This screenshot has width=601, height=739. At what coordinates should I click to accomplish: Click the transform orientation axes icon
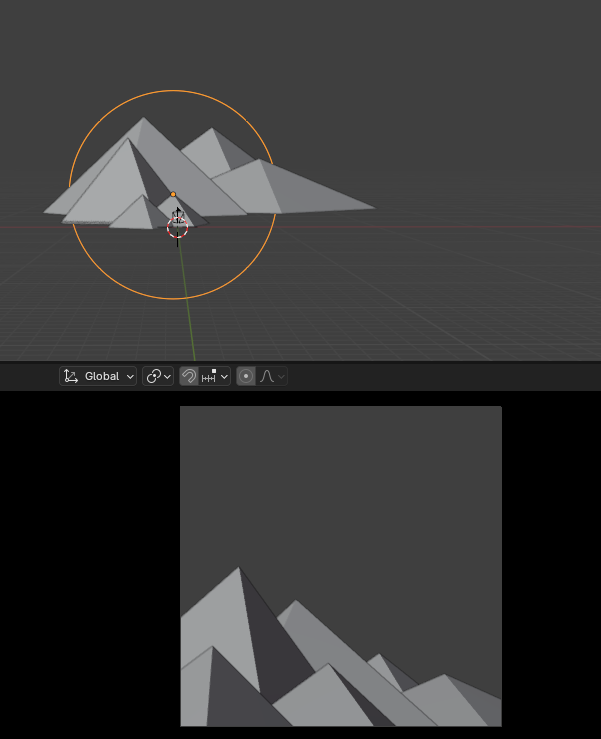point(71,376)
